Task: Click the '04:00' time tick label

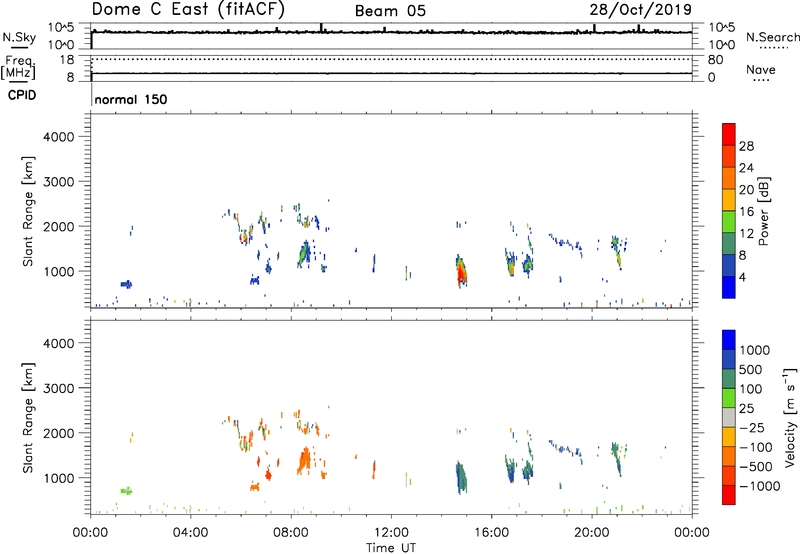Action: pyautogui.click(x=190, y=533)
